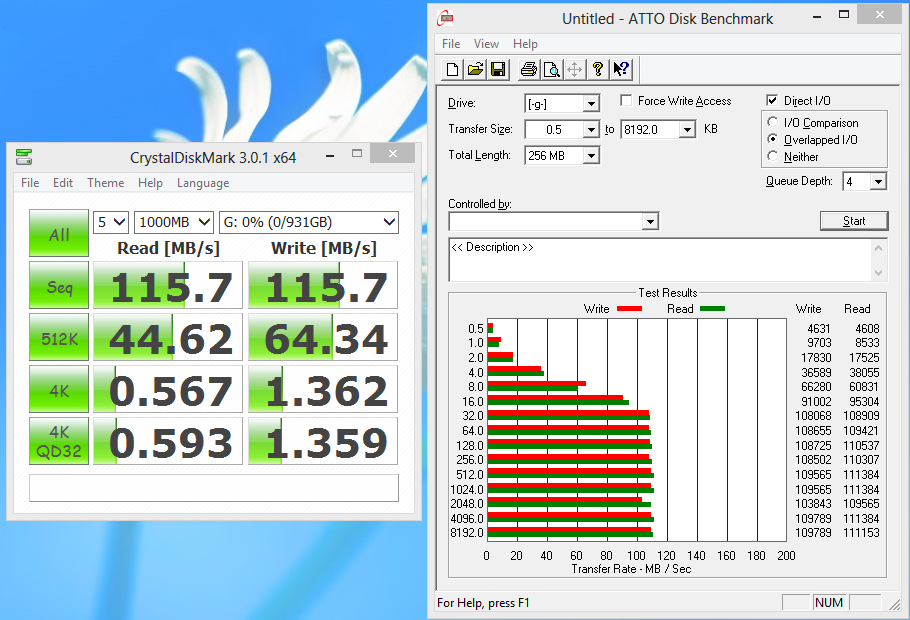Image resolution: width=910 pixels, height=620 pixels.
Task: Open the drive selector G: 0% (0/931GB)
Action: point(309,222)
